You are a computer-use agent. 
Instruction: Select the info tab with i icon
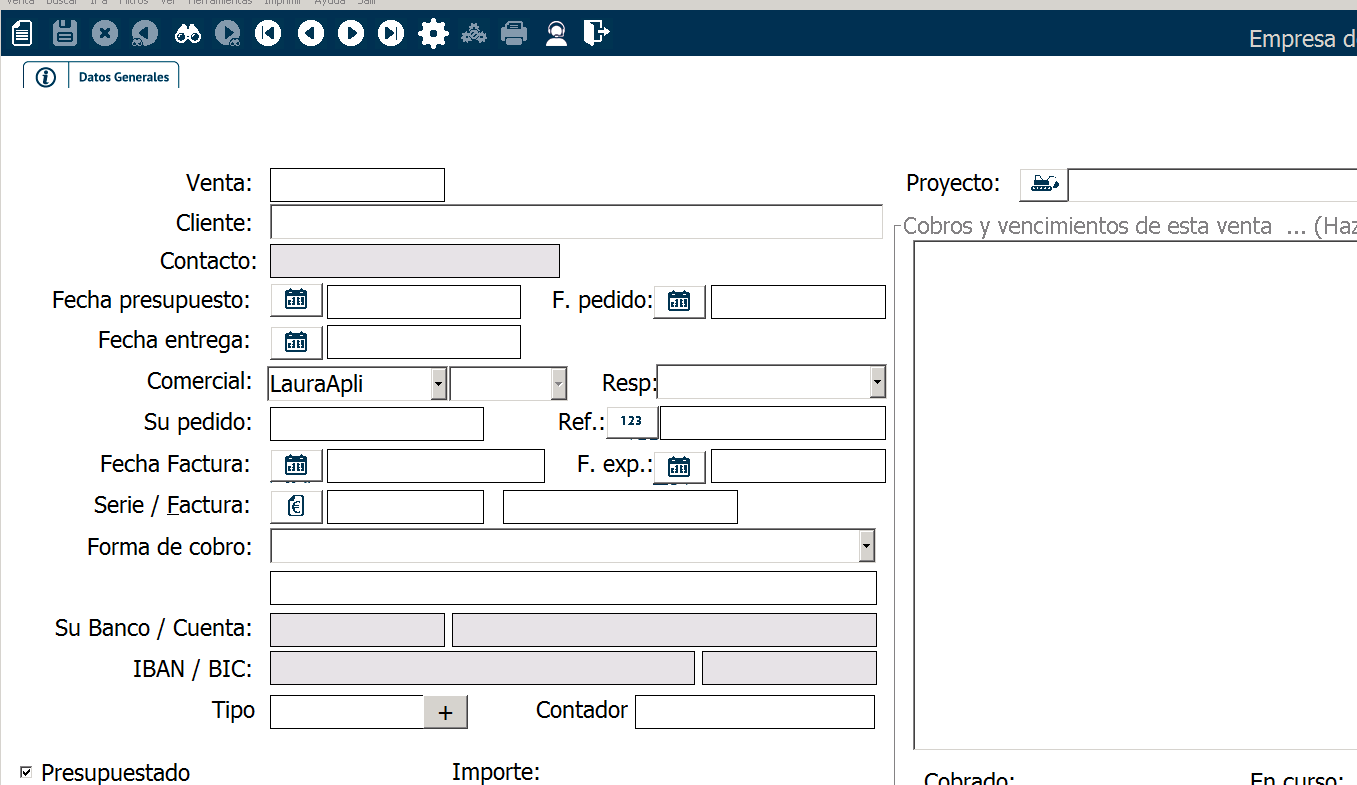(45, 77)
